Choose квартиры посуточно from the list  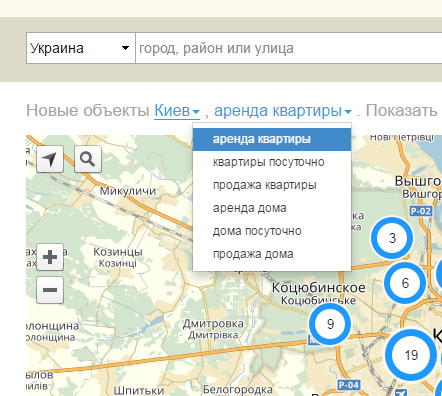272,162
